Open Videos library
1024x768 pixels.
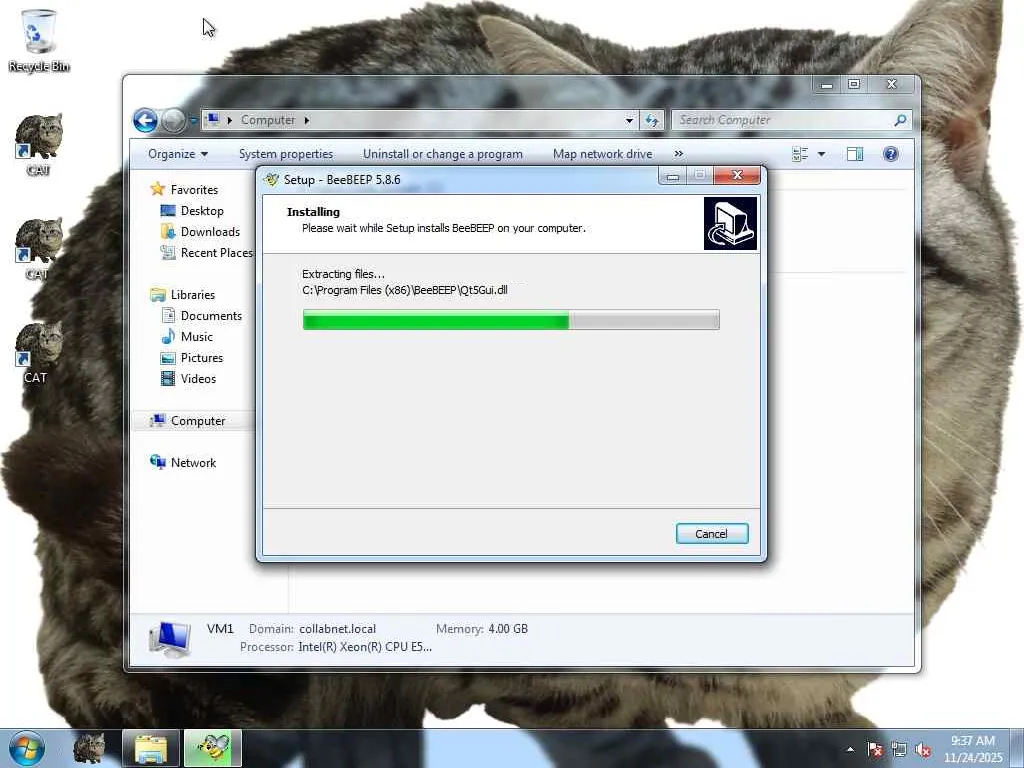(199, 379)
